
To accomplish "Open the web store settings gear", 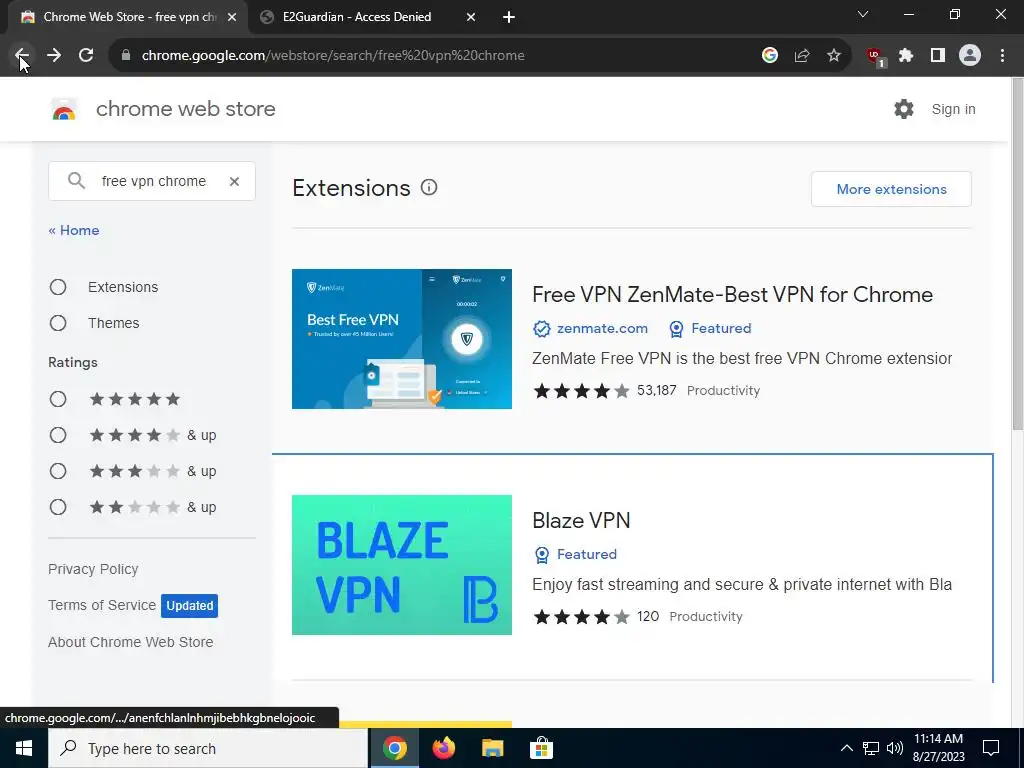I will [904, 109].
